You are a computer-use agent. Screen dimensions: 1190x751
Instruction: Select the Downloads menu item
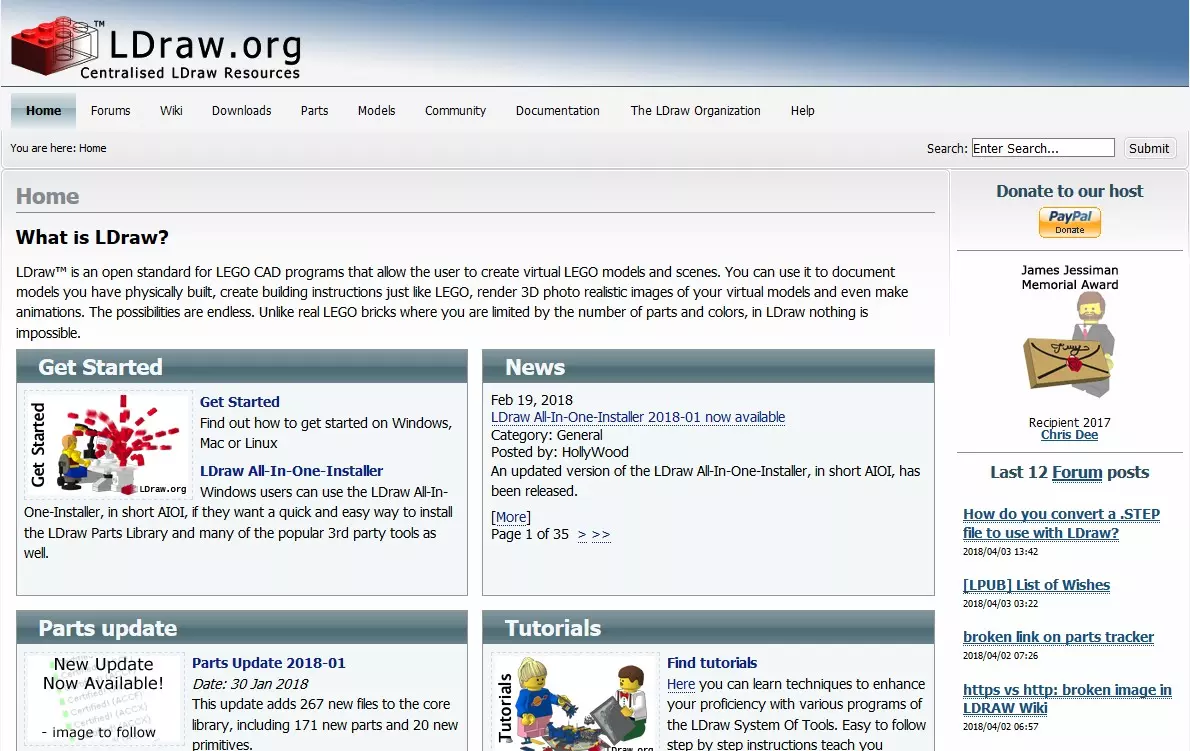click(241, 111)
